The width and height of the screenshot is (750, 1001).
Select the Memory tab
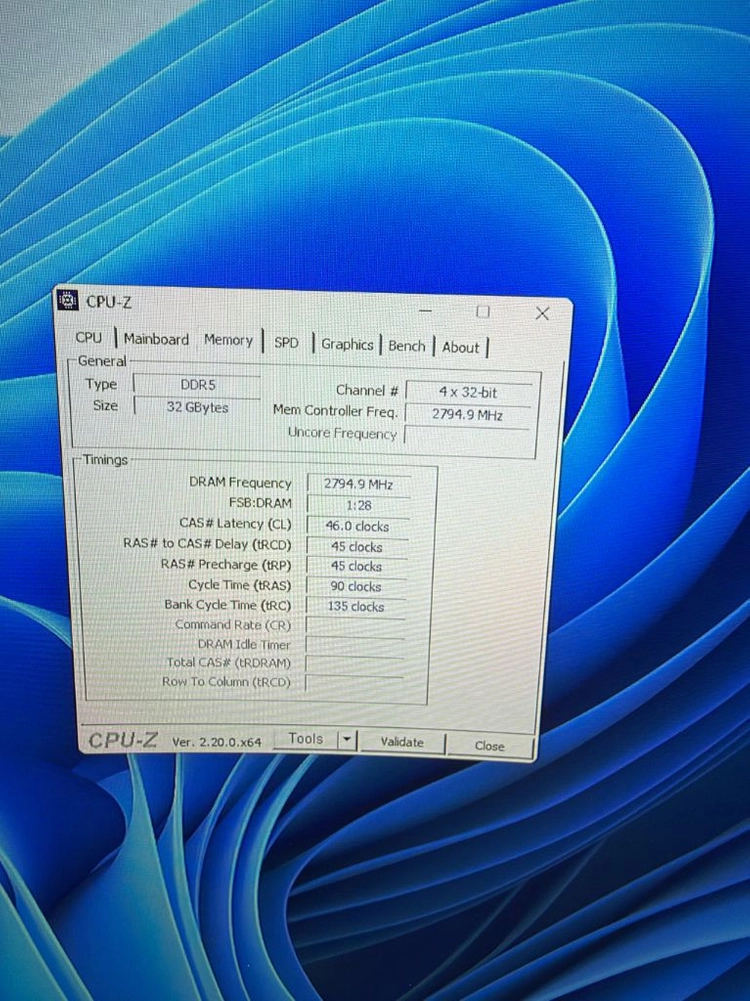pos(228,340)
